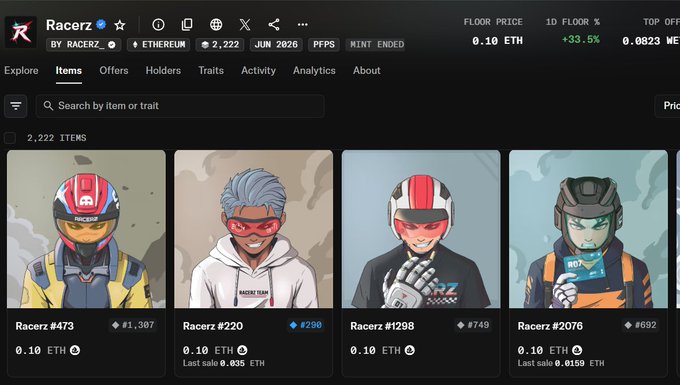Viewport: 680px width, 385px height.
Task: Click the +33.5% floor change value
Action: point(581,39)
